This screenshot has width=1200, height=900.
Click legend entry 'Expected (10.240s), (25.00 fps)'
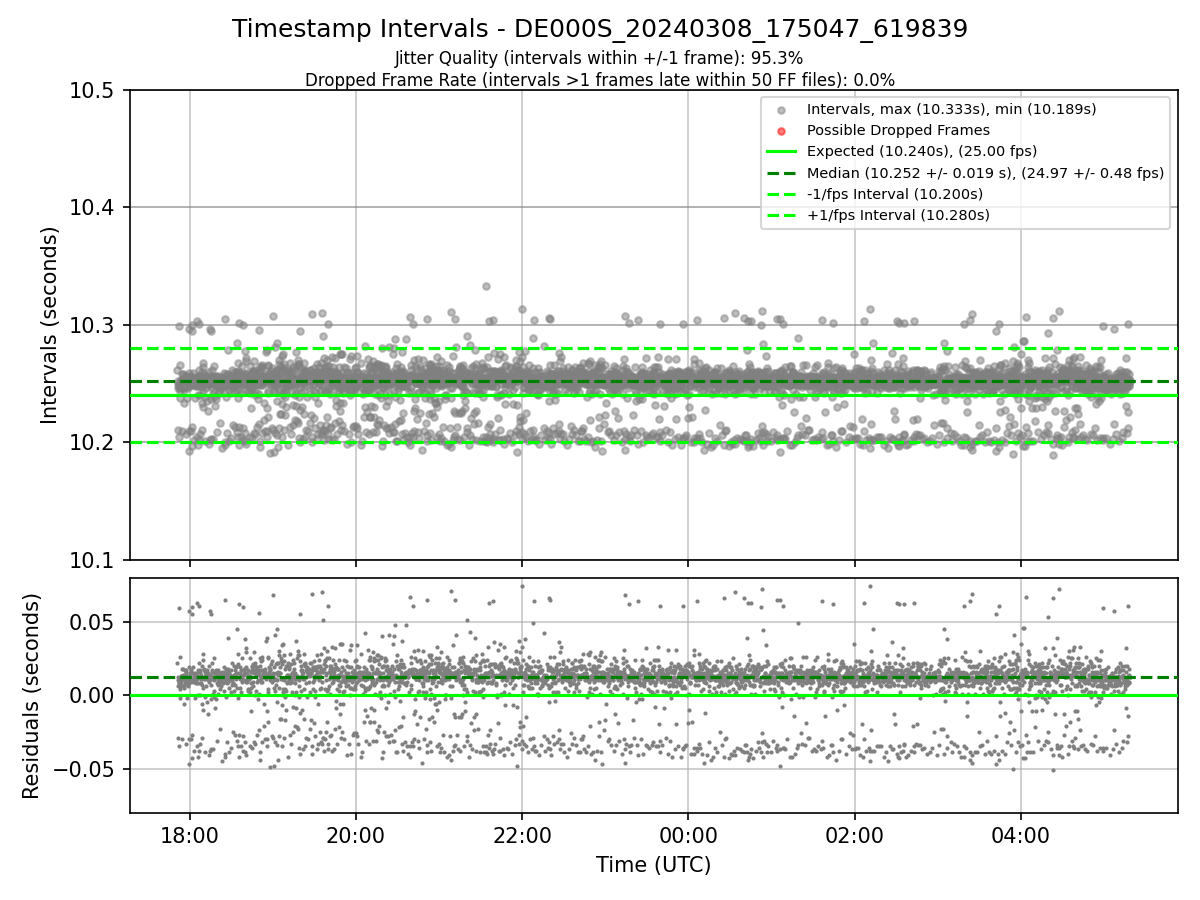(921, 151)
